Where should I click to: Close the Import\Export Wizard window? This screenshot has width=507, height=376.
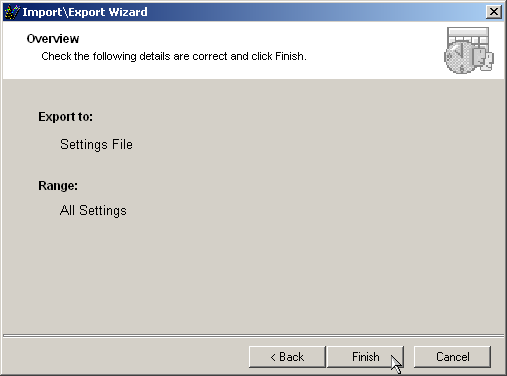(494, 12)
